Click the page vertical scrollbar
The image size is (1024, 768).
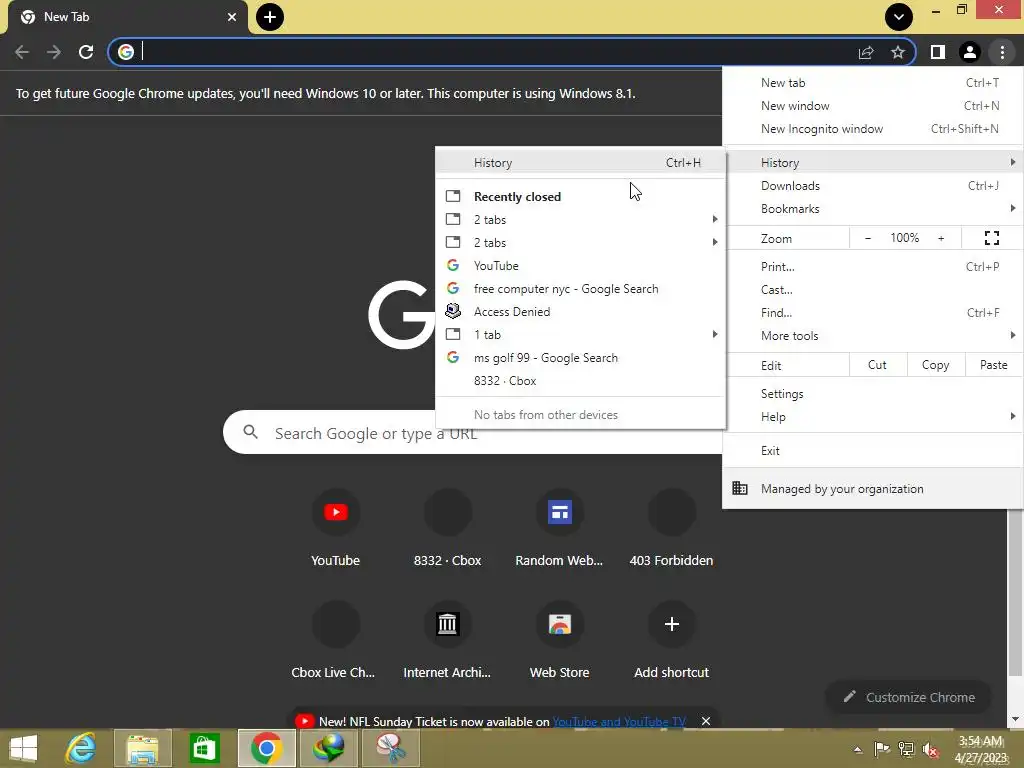point(1015,594)
